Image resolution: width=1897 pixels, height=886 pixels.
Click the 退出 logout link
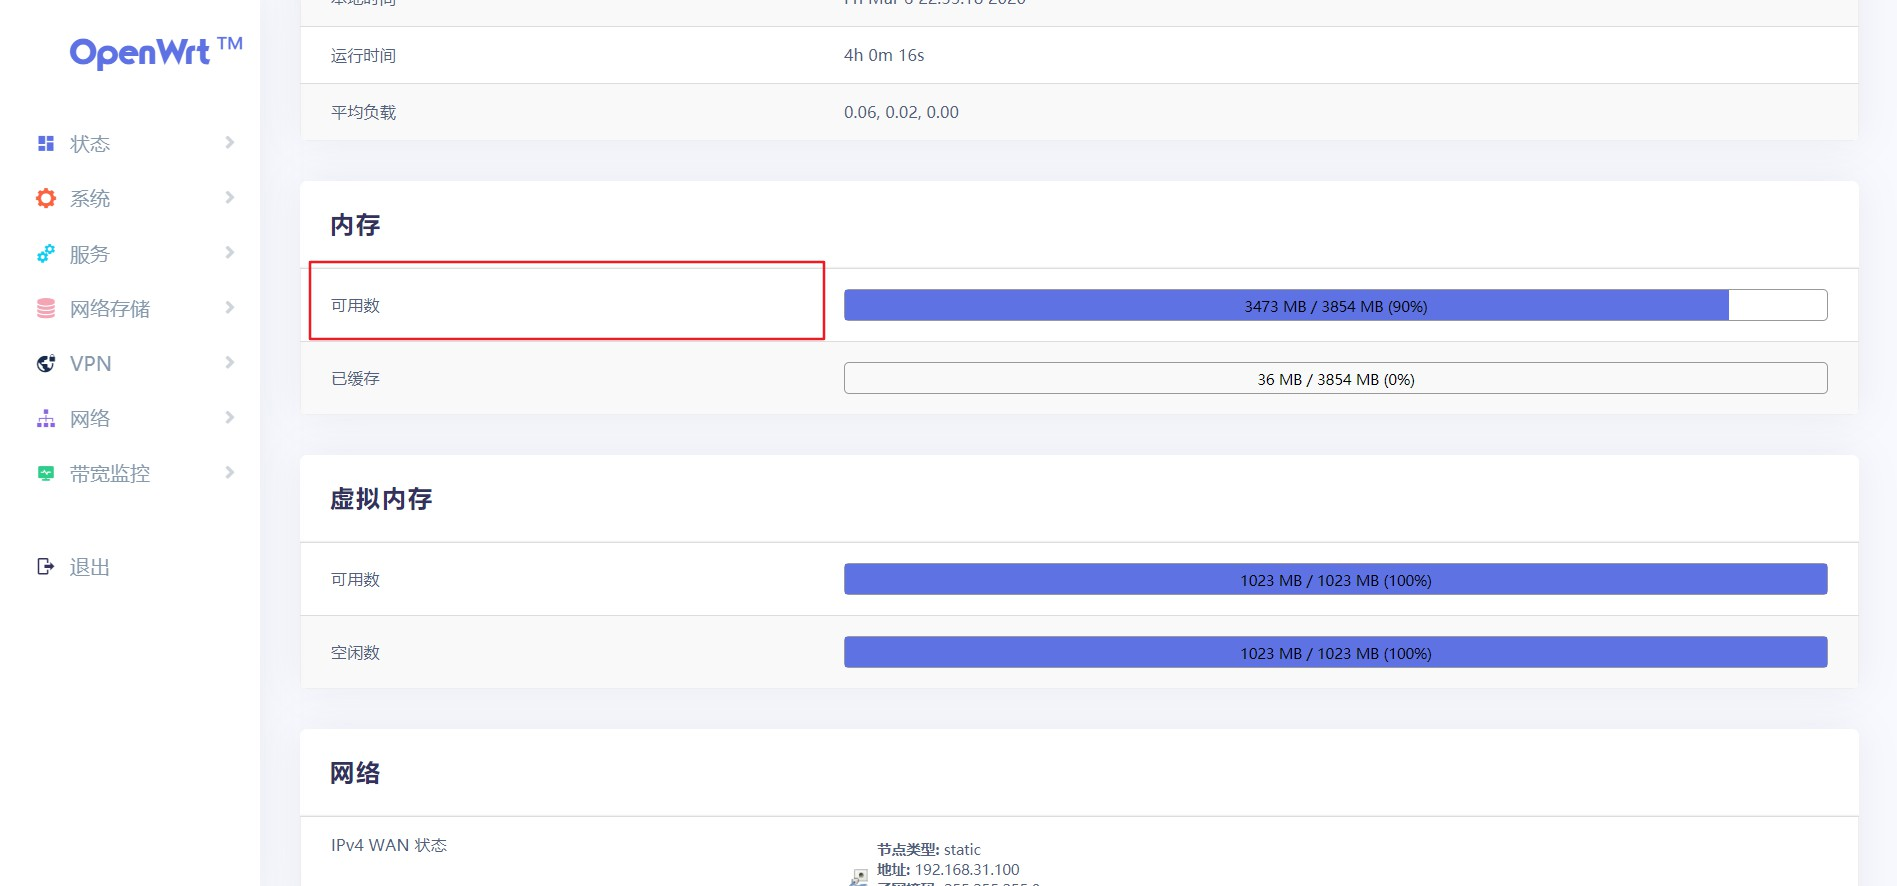point(90,567)
